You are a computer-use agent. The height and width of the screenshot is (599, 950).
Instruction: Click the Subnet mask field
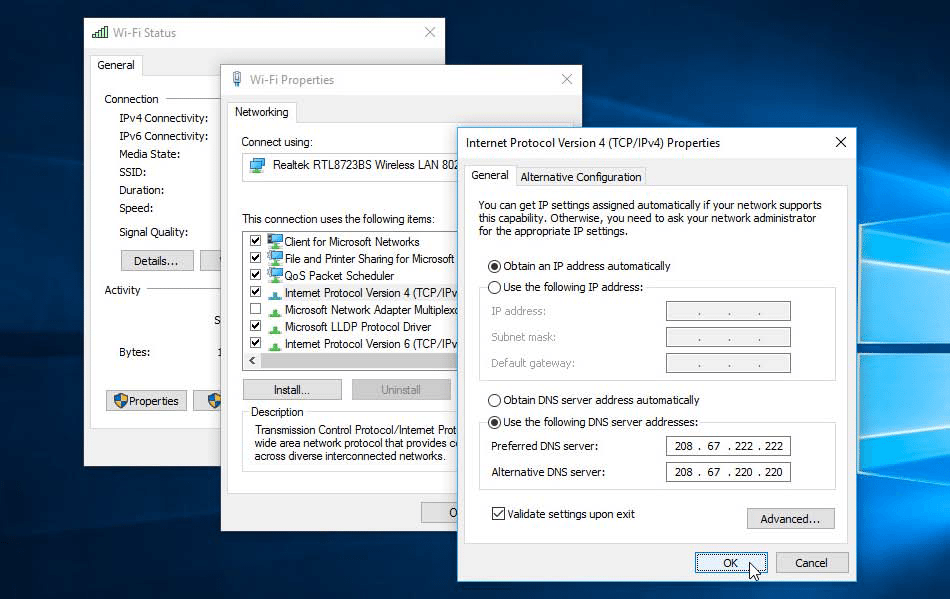coord(728,337)
